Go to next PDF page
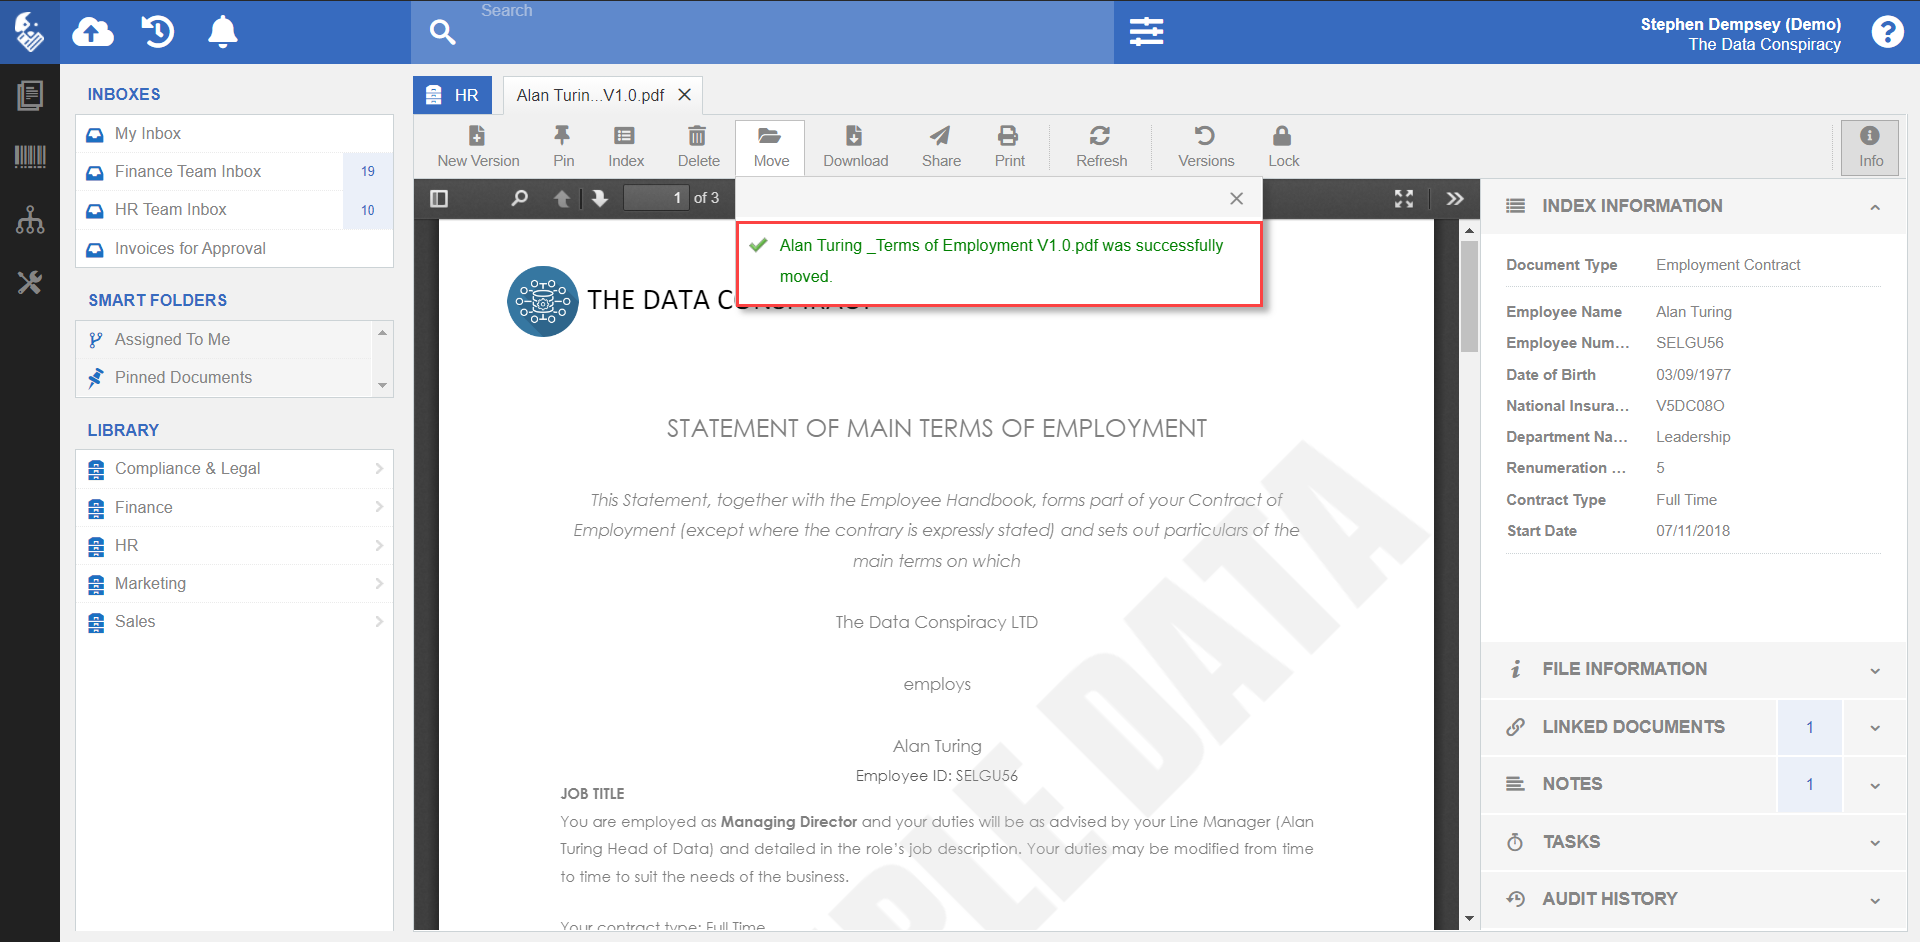 600,198
